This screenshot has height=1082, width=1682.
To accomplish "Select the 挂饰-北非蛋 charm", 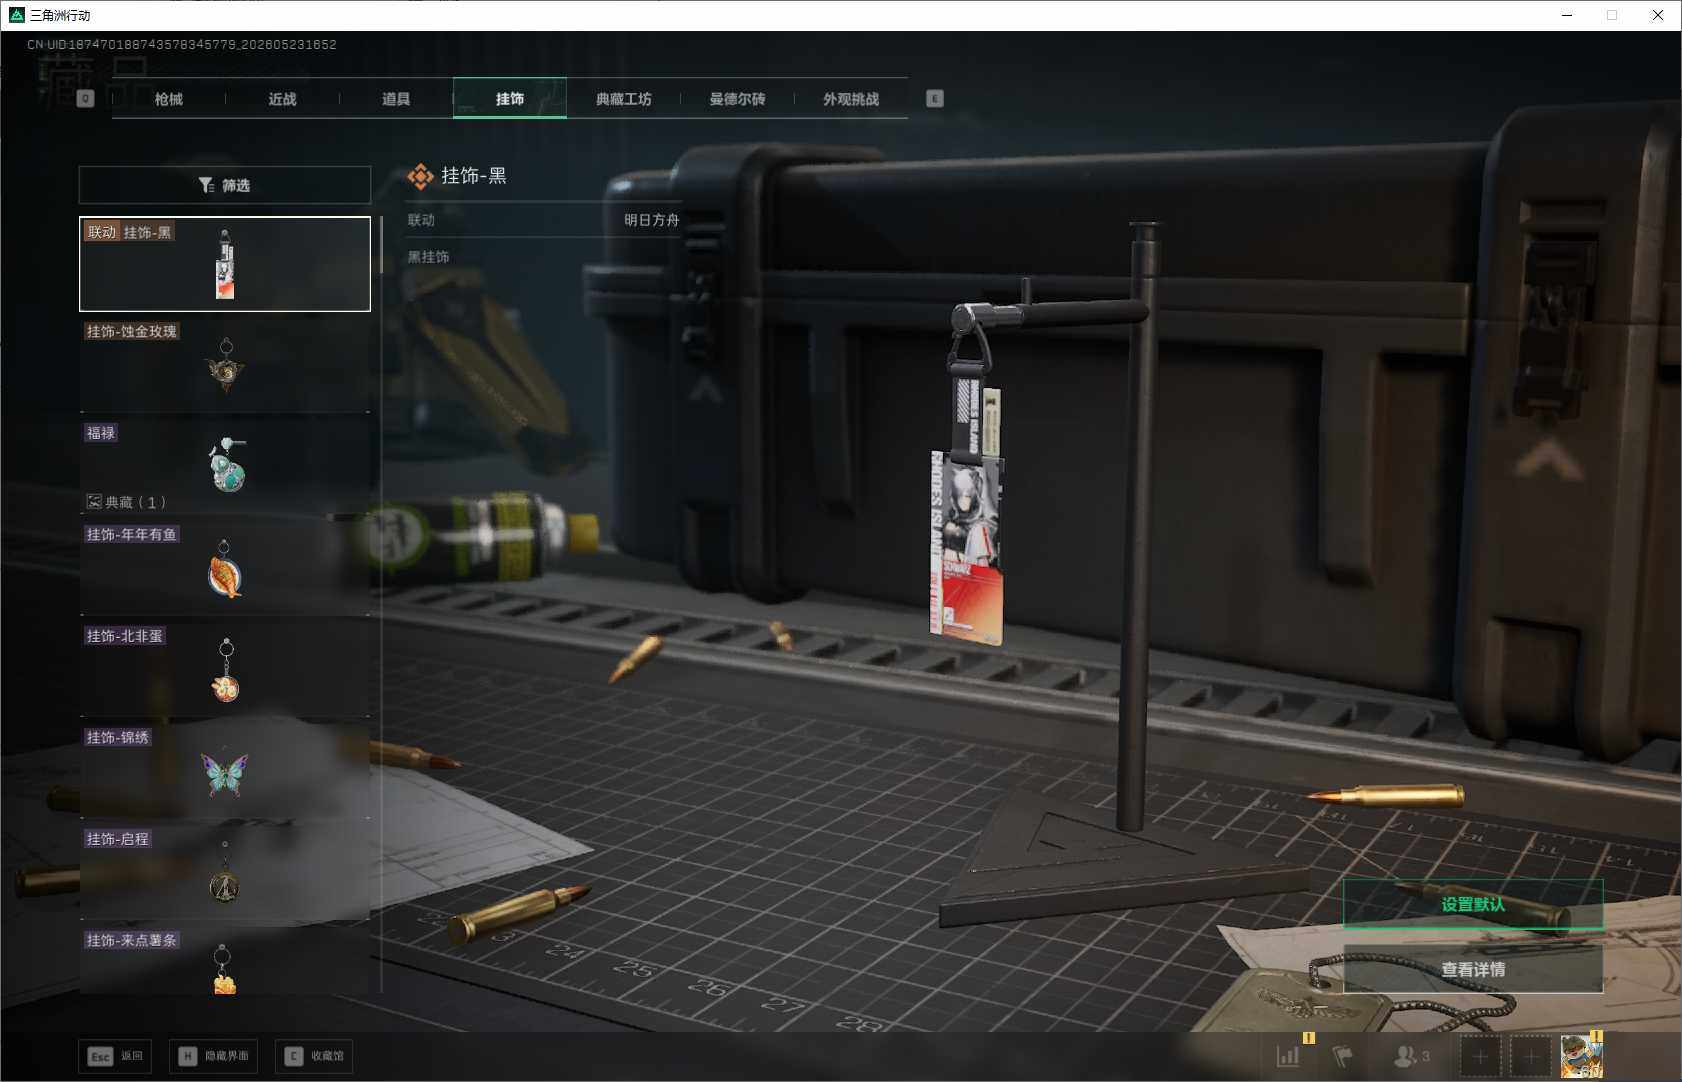I will [x=225, y=669].
